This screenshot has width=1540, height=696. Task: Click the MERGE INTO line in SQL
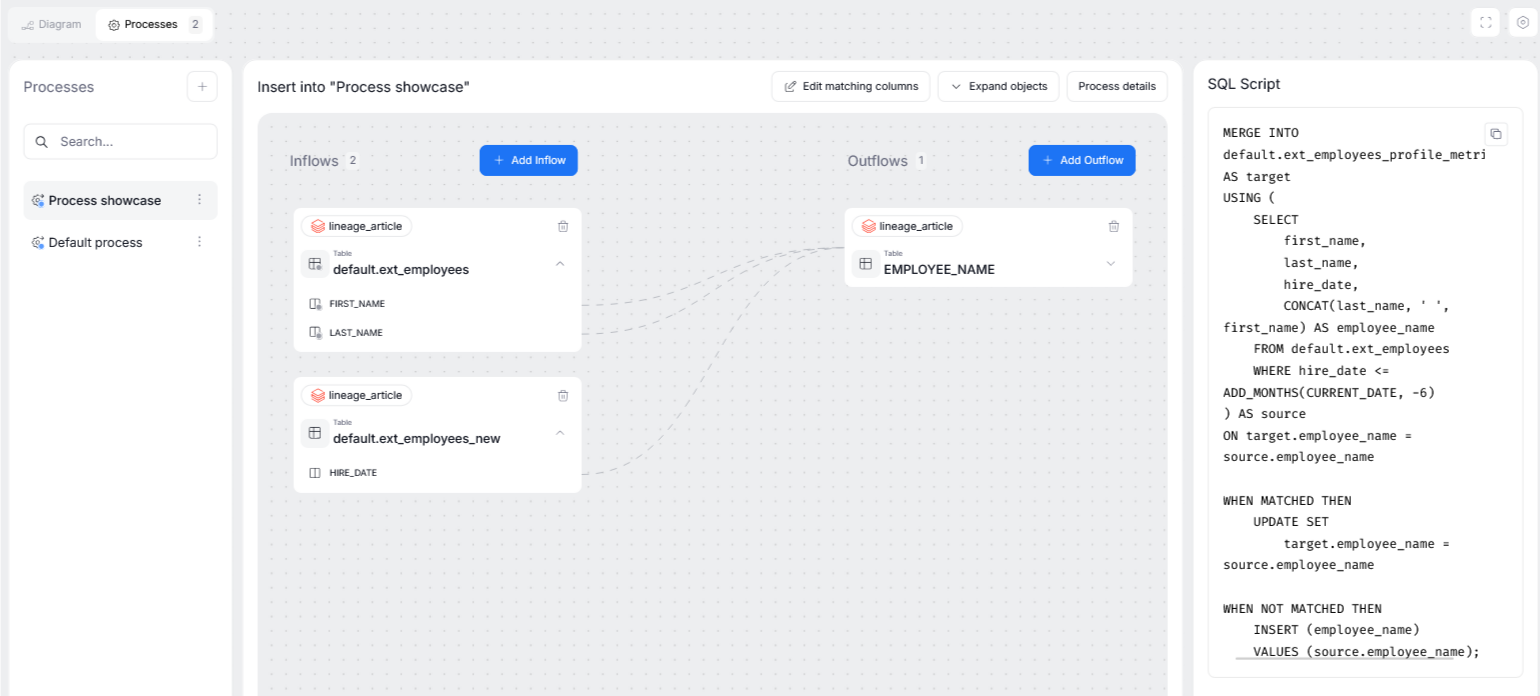[1261, 132]
